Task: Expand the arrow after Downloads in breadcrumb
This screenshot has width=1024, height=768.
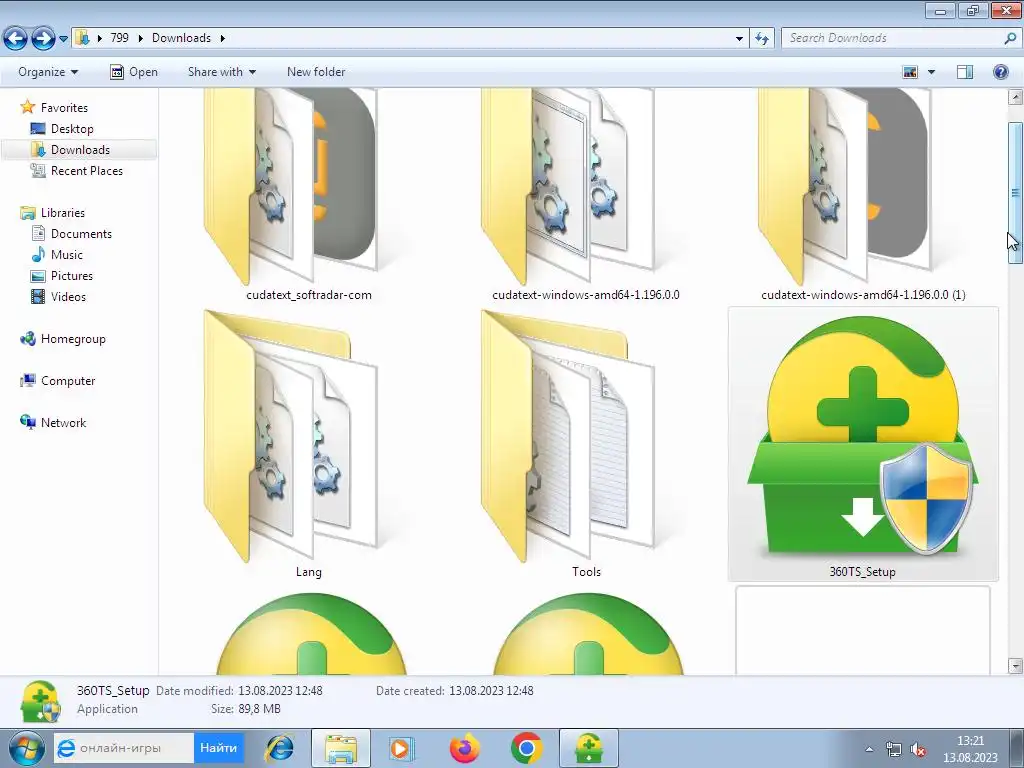Action: click(x=223, y=38)
